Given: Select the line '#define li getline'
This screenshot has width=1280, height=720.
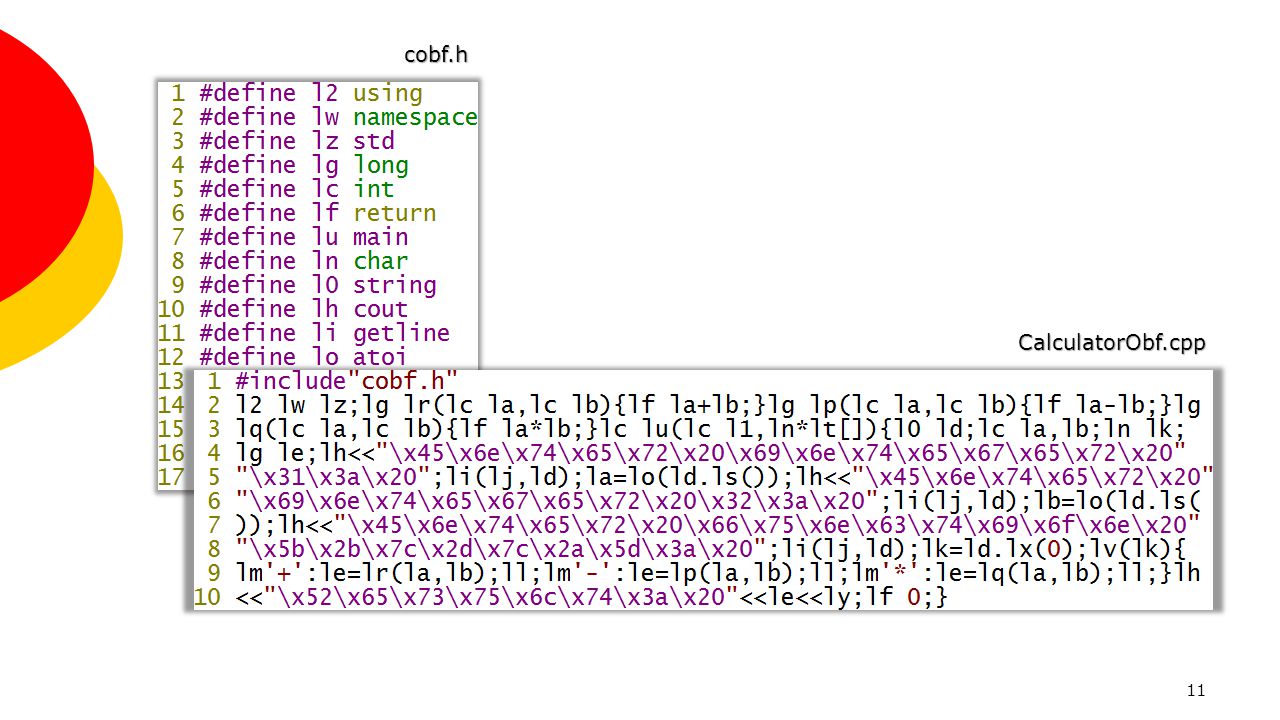Looking at the screenshot, I should point(325,333).
